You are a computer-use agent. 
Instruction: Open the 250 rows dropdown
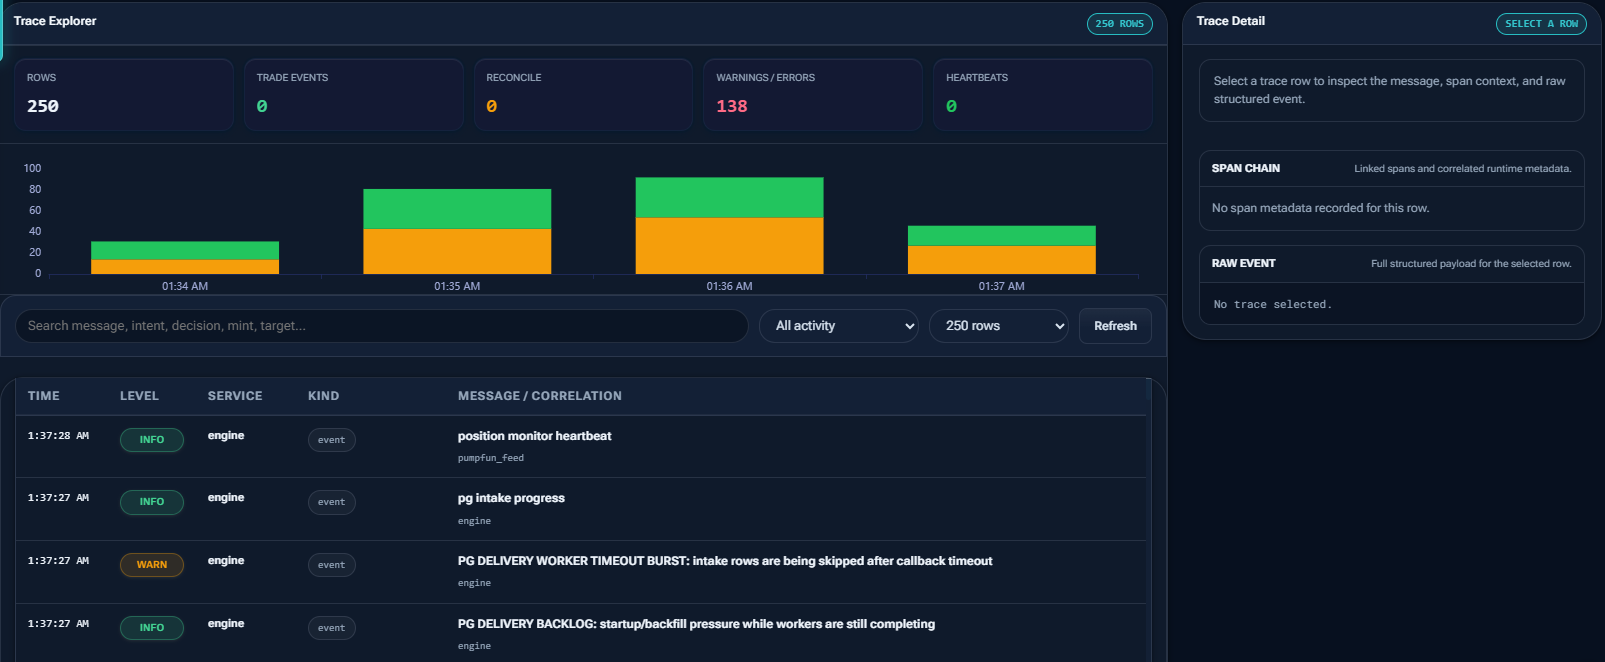(x=999, y=326)
